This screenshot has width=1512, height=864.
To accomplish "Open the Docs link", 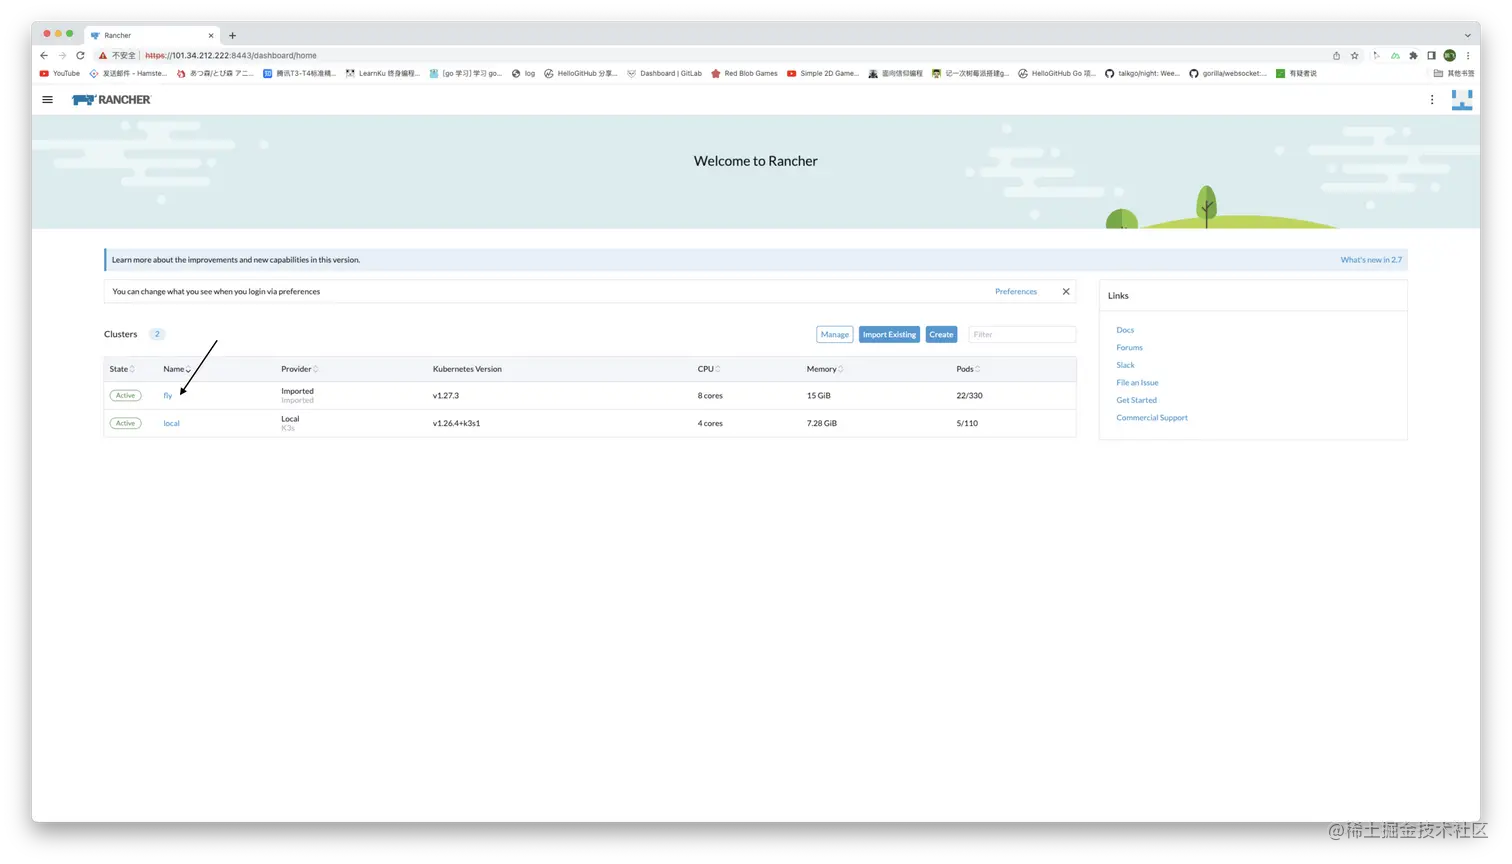I will point(1125,330).
